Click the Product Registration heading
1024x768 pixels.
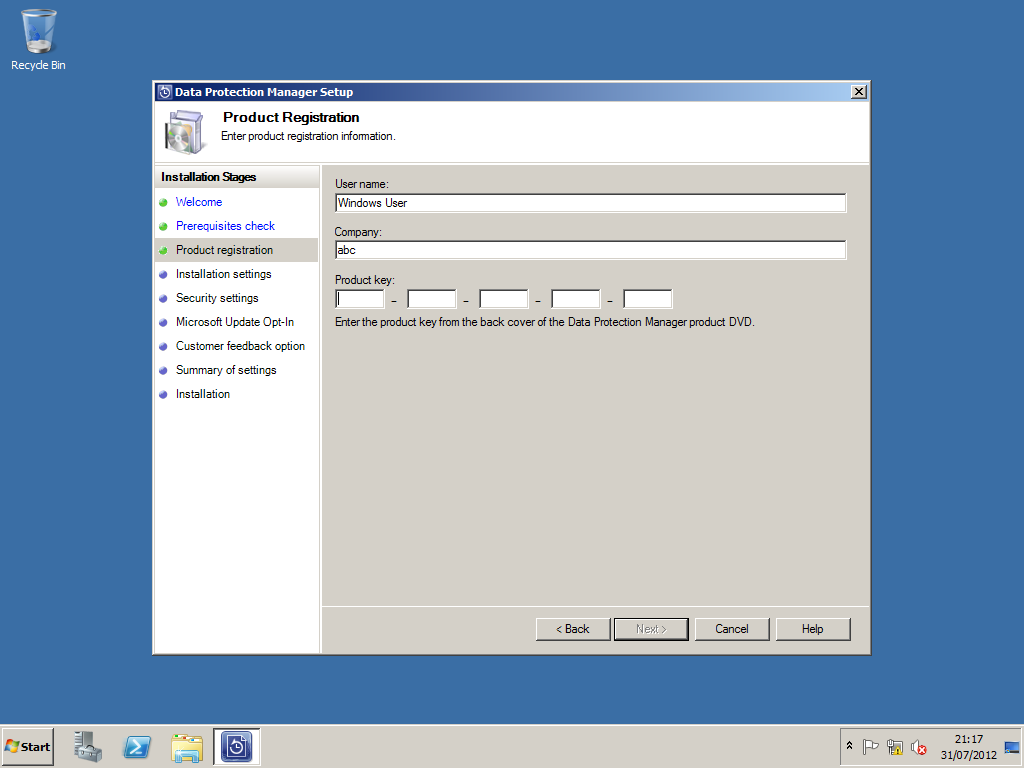pos(291,118)
